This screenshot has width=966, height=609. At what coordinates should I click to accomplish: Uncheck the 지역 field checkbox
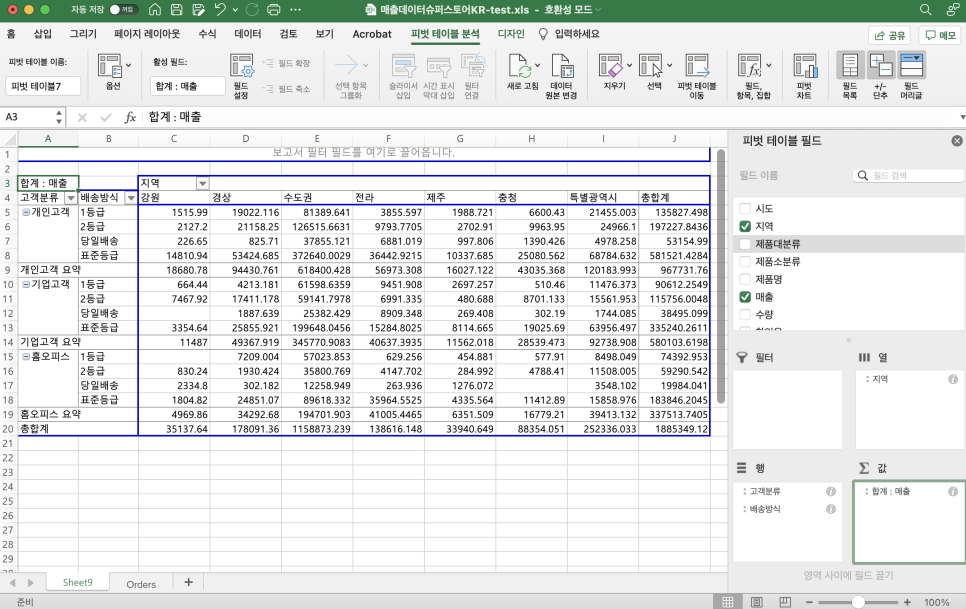(745, 226)
